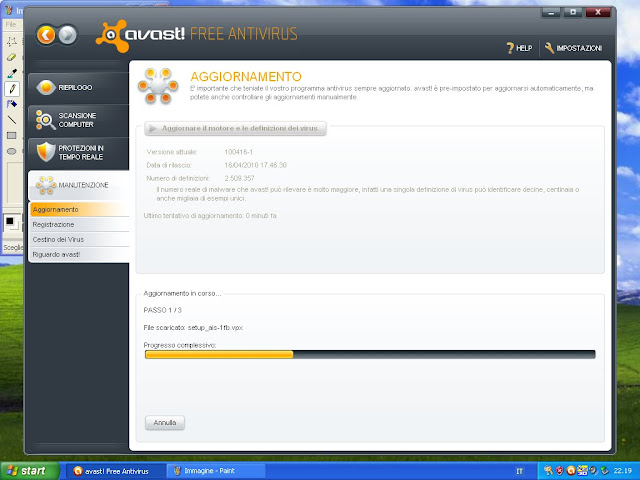Select the Line tool in Paint
The width and height of the screenshot is (640, 480).
pos(12,120)
